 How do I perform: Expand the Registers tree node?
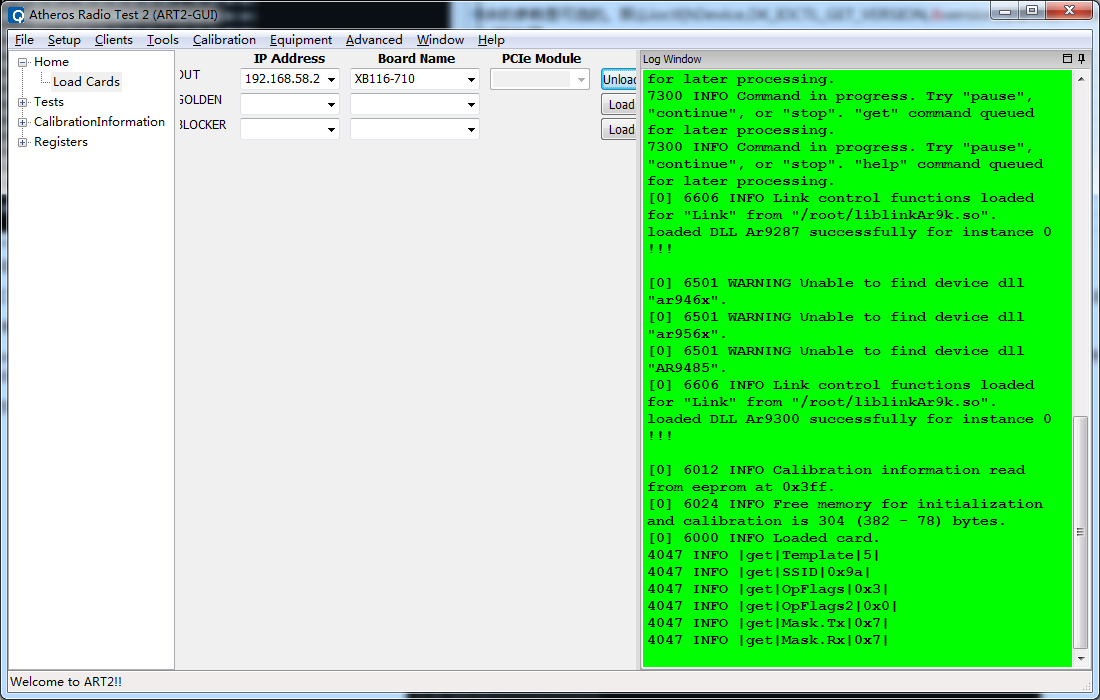point(22,142)
